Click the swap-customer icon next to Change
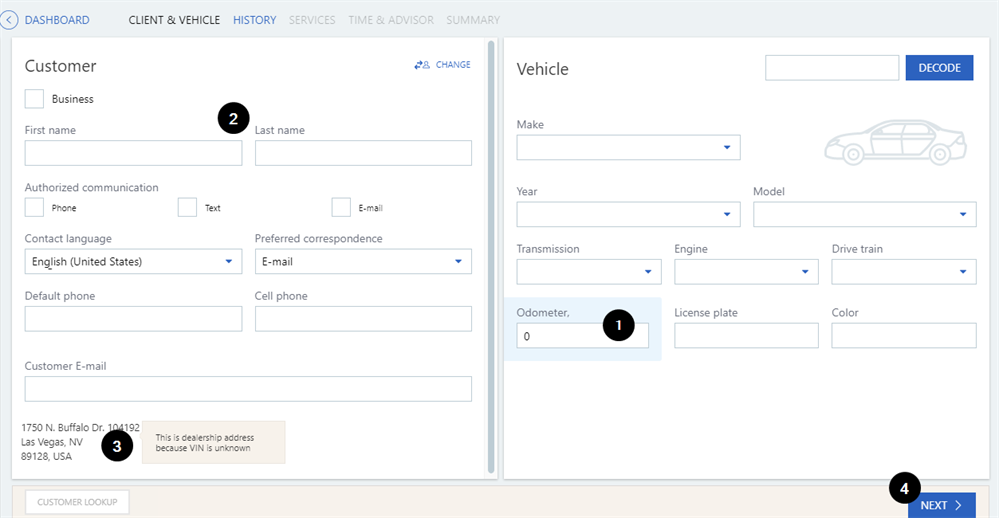 pos(421,65)
